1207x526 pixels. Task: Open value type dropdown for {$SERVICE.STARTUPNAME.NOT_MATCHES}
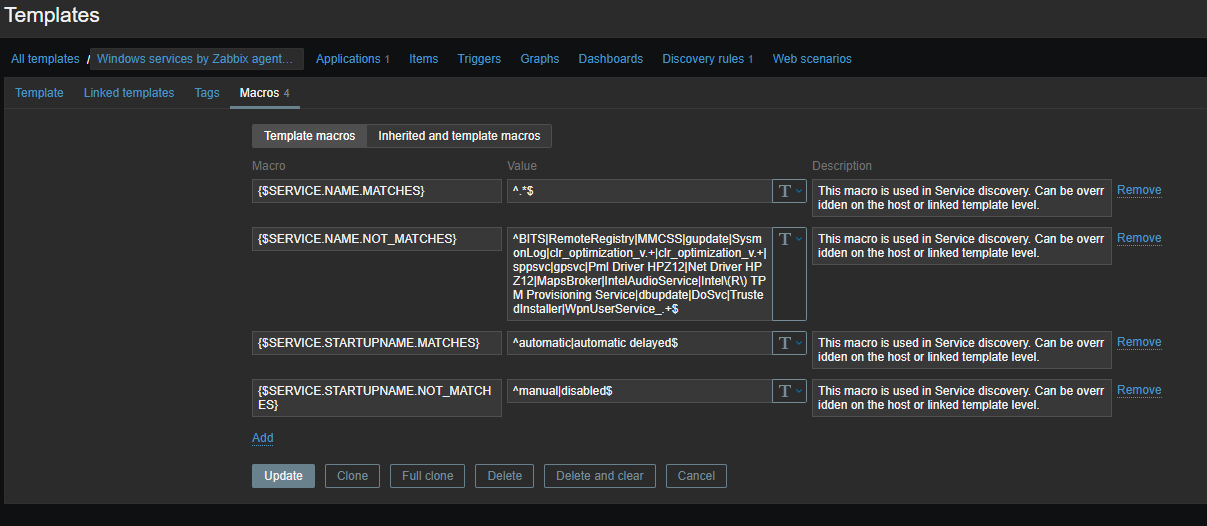789,391
